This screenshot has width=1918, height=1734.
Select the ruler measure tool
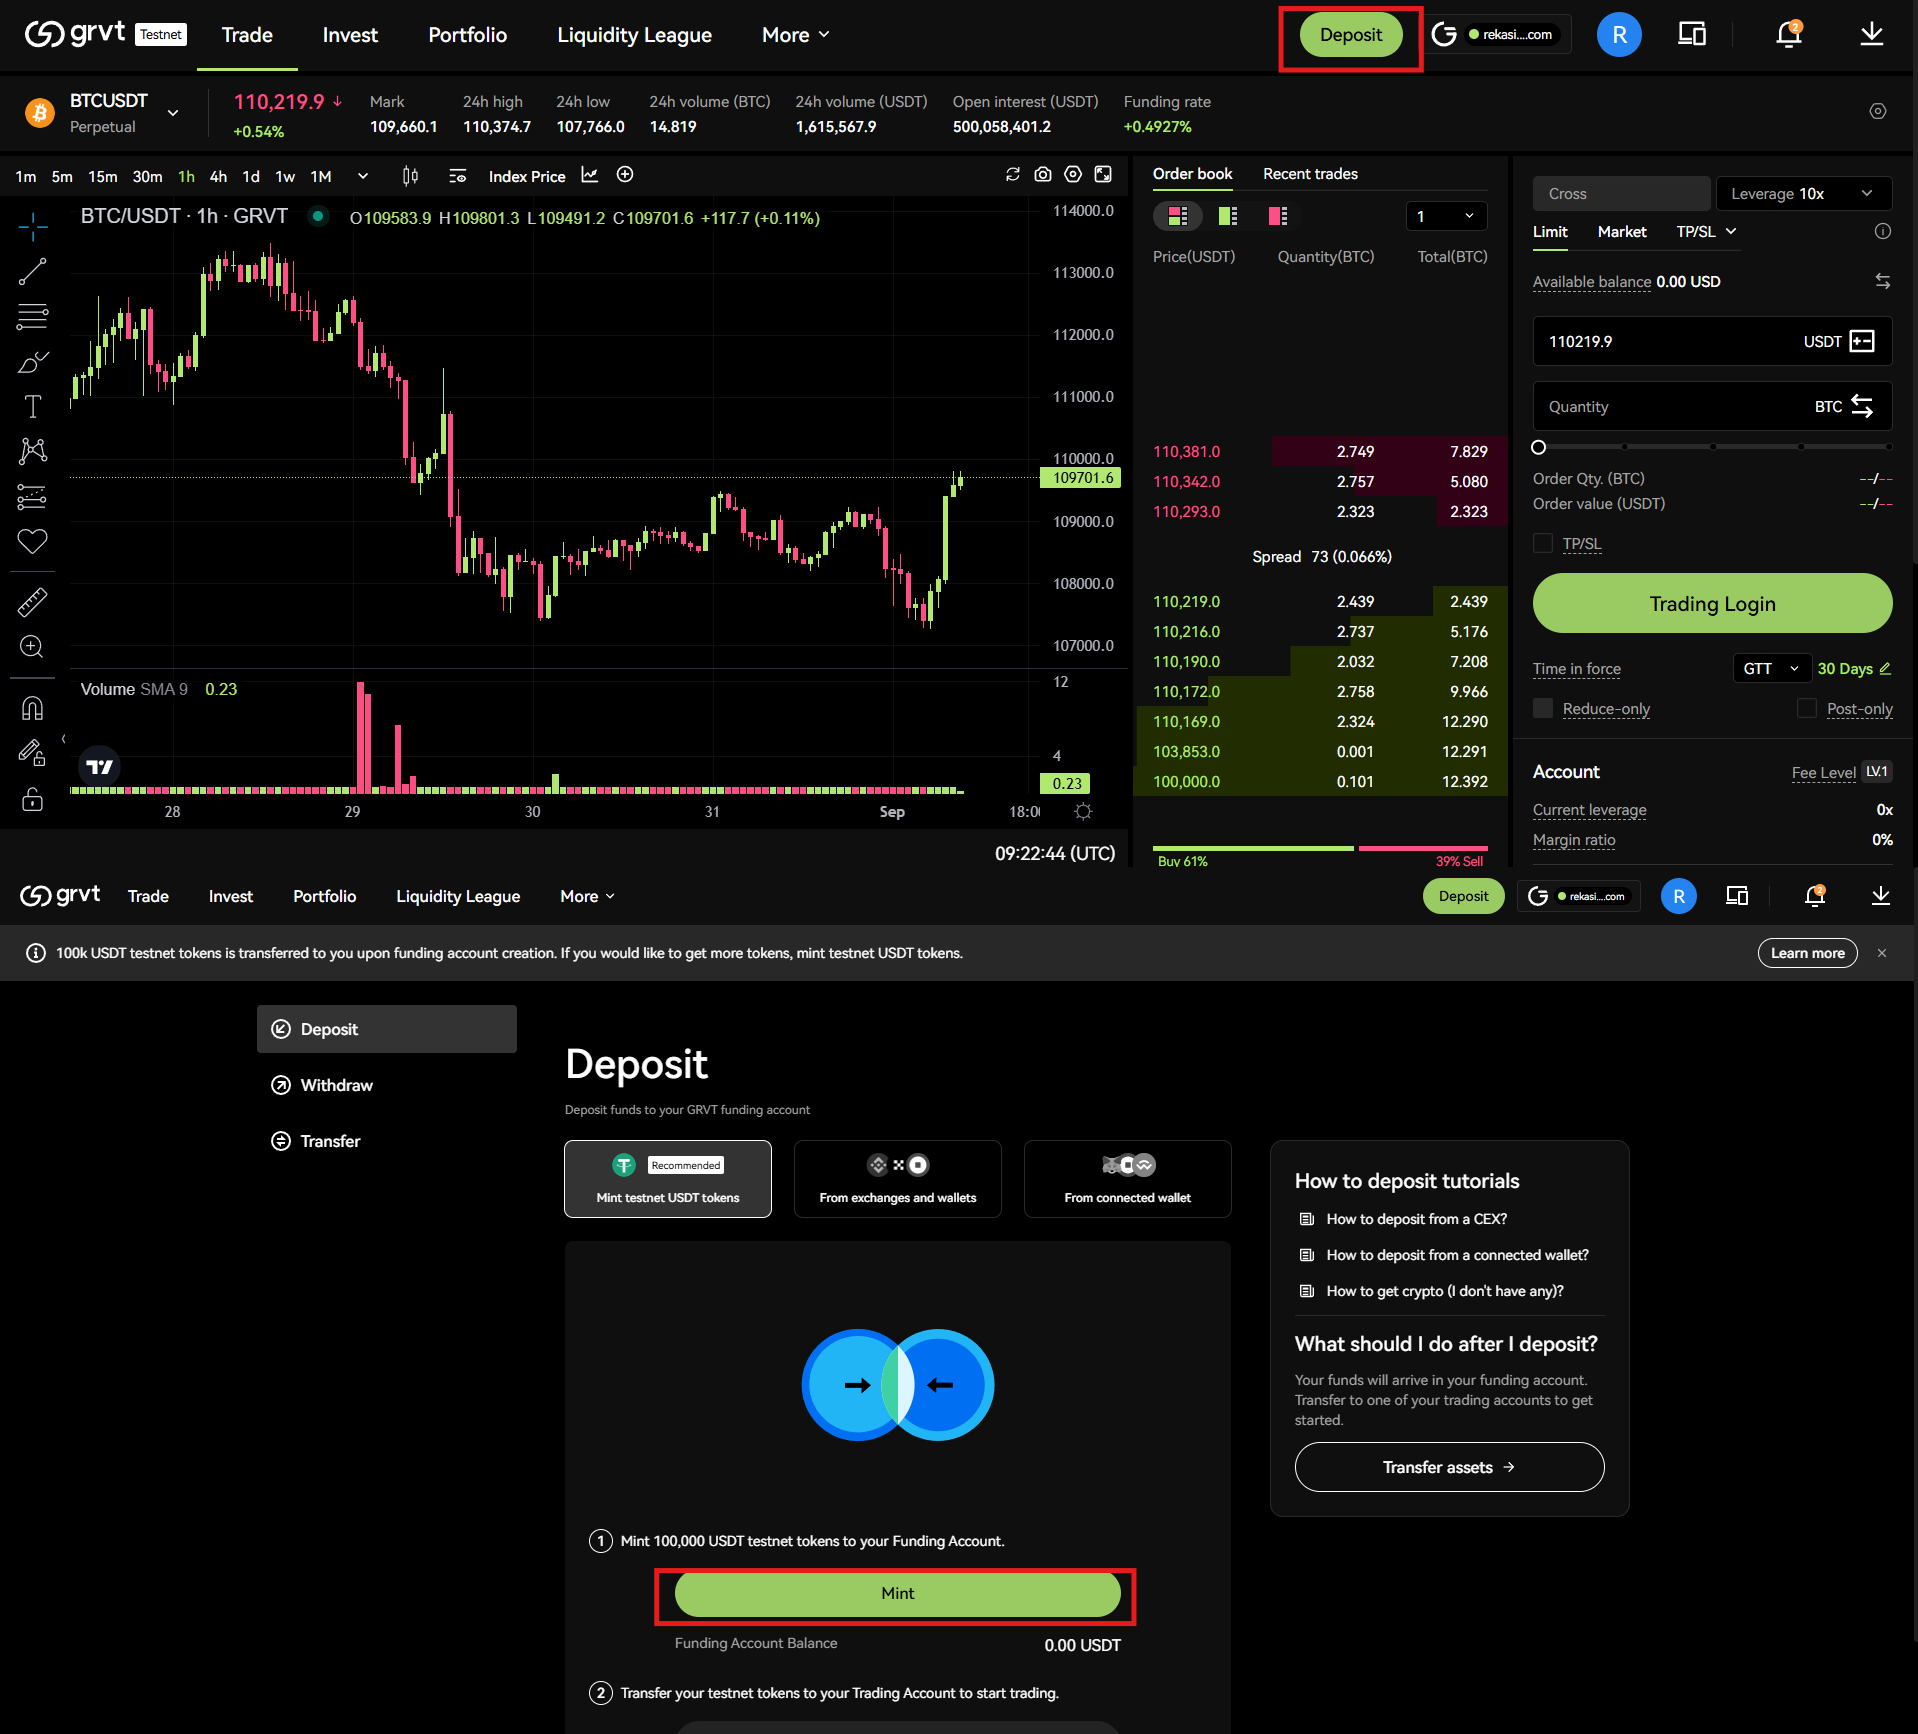pyautogui.click(x=32, y=602)
